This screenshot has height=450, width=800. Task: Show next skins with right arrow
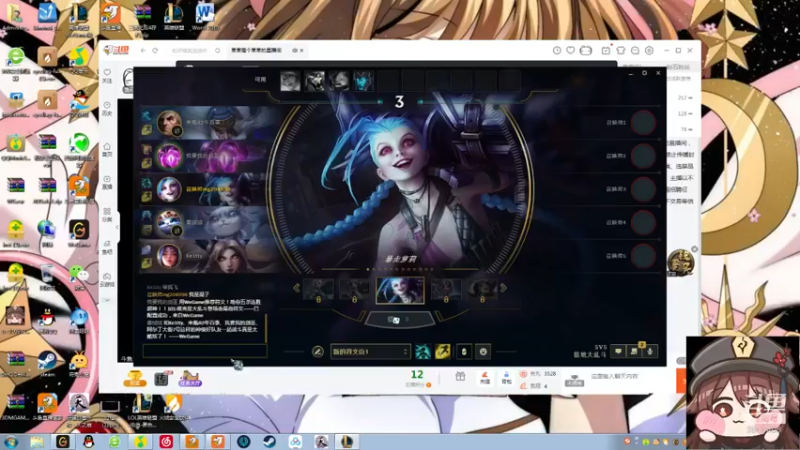point(504,288)
